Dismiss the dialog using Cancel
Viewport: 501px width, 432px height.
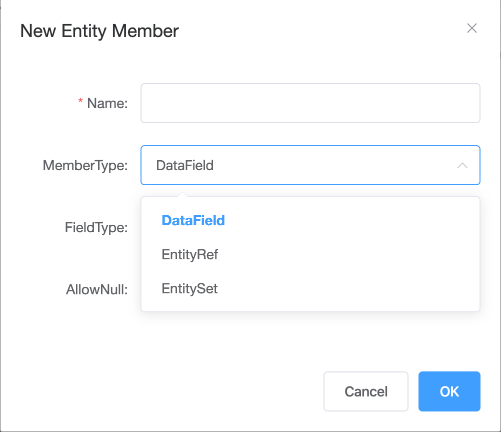click(366, 391)
